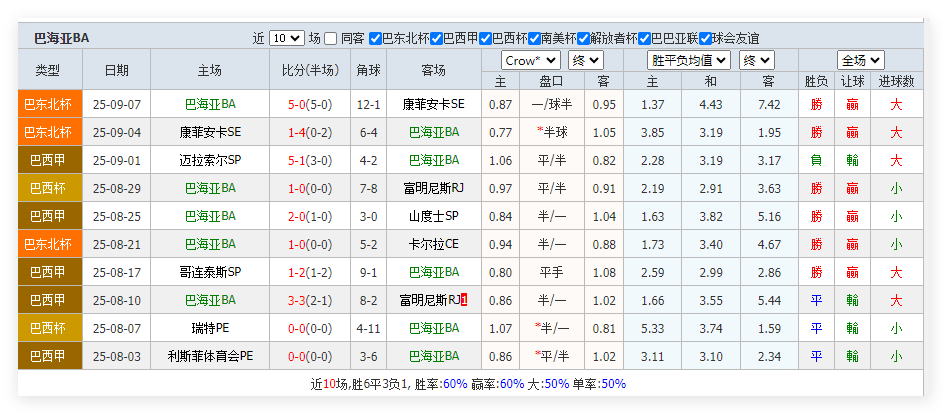Expand the Crow* odds company dropdown
The width and height of the screenshot is (948, 414).
pyautogui.click(x=530, y=60)
